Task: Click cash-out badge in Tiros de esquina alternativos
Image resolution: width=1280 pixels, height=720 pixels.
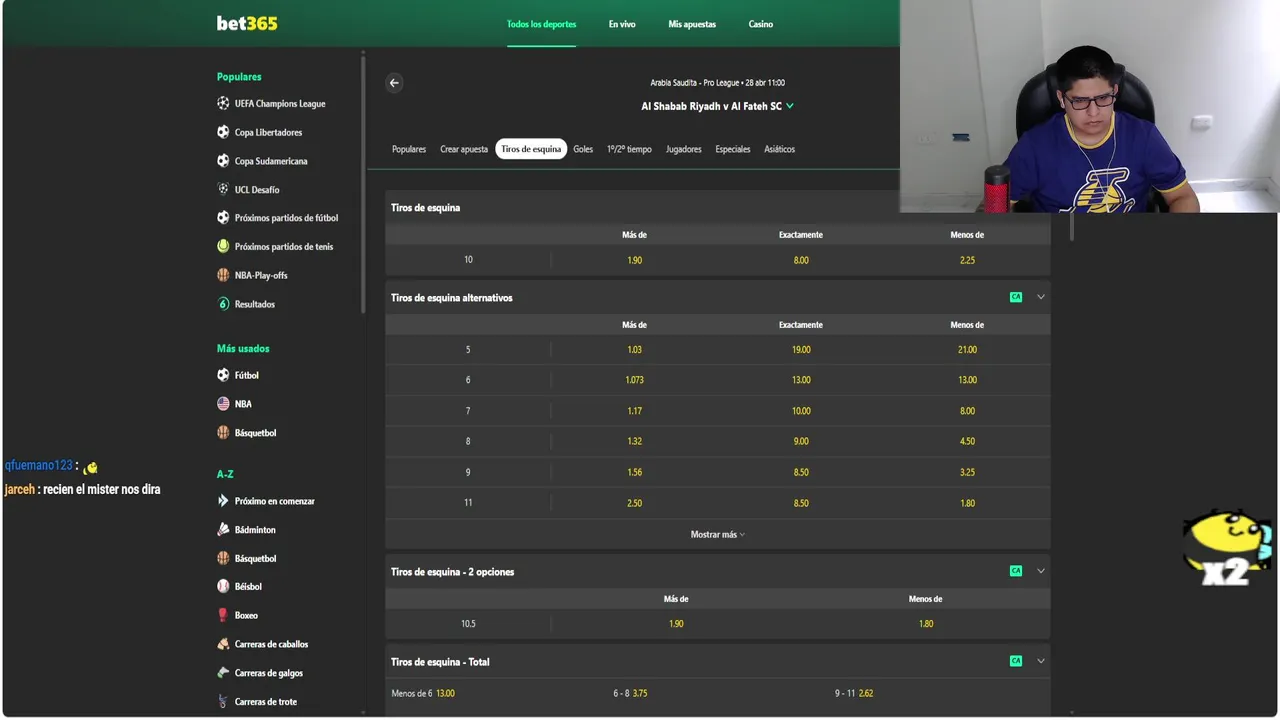Action: [x=1016, y=297]
